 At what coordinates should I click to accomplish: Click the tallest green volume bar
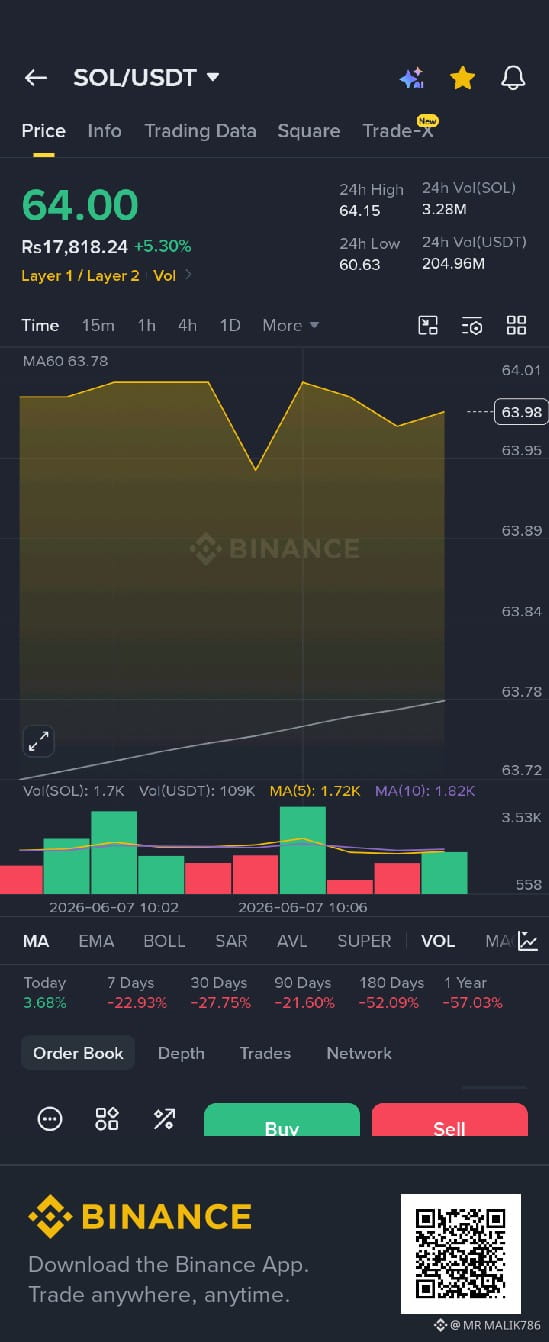coord(303,850)
